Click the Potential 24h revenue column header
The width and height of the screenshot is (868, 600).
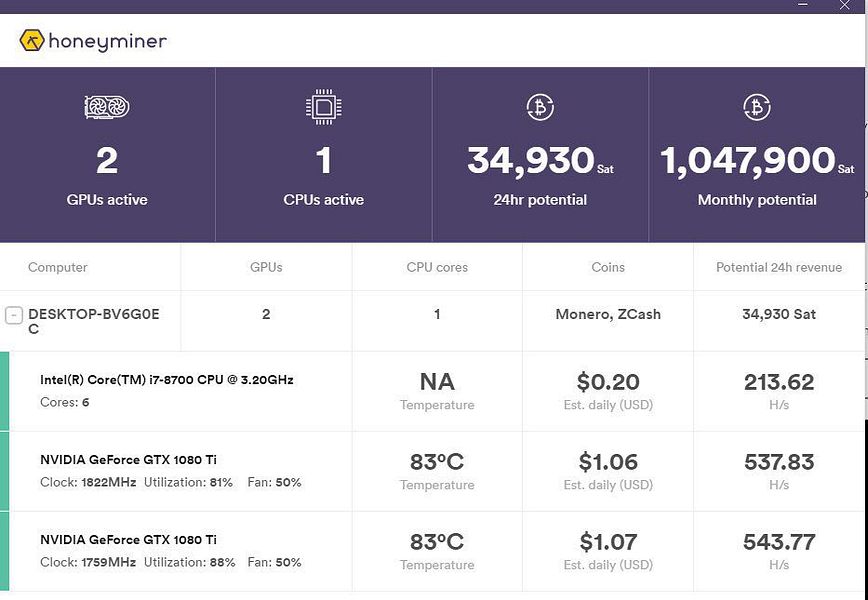(779, 267)
